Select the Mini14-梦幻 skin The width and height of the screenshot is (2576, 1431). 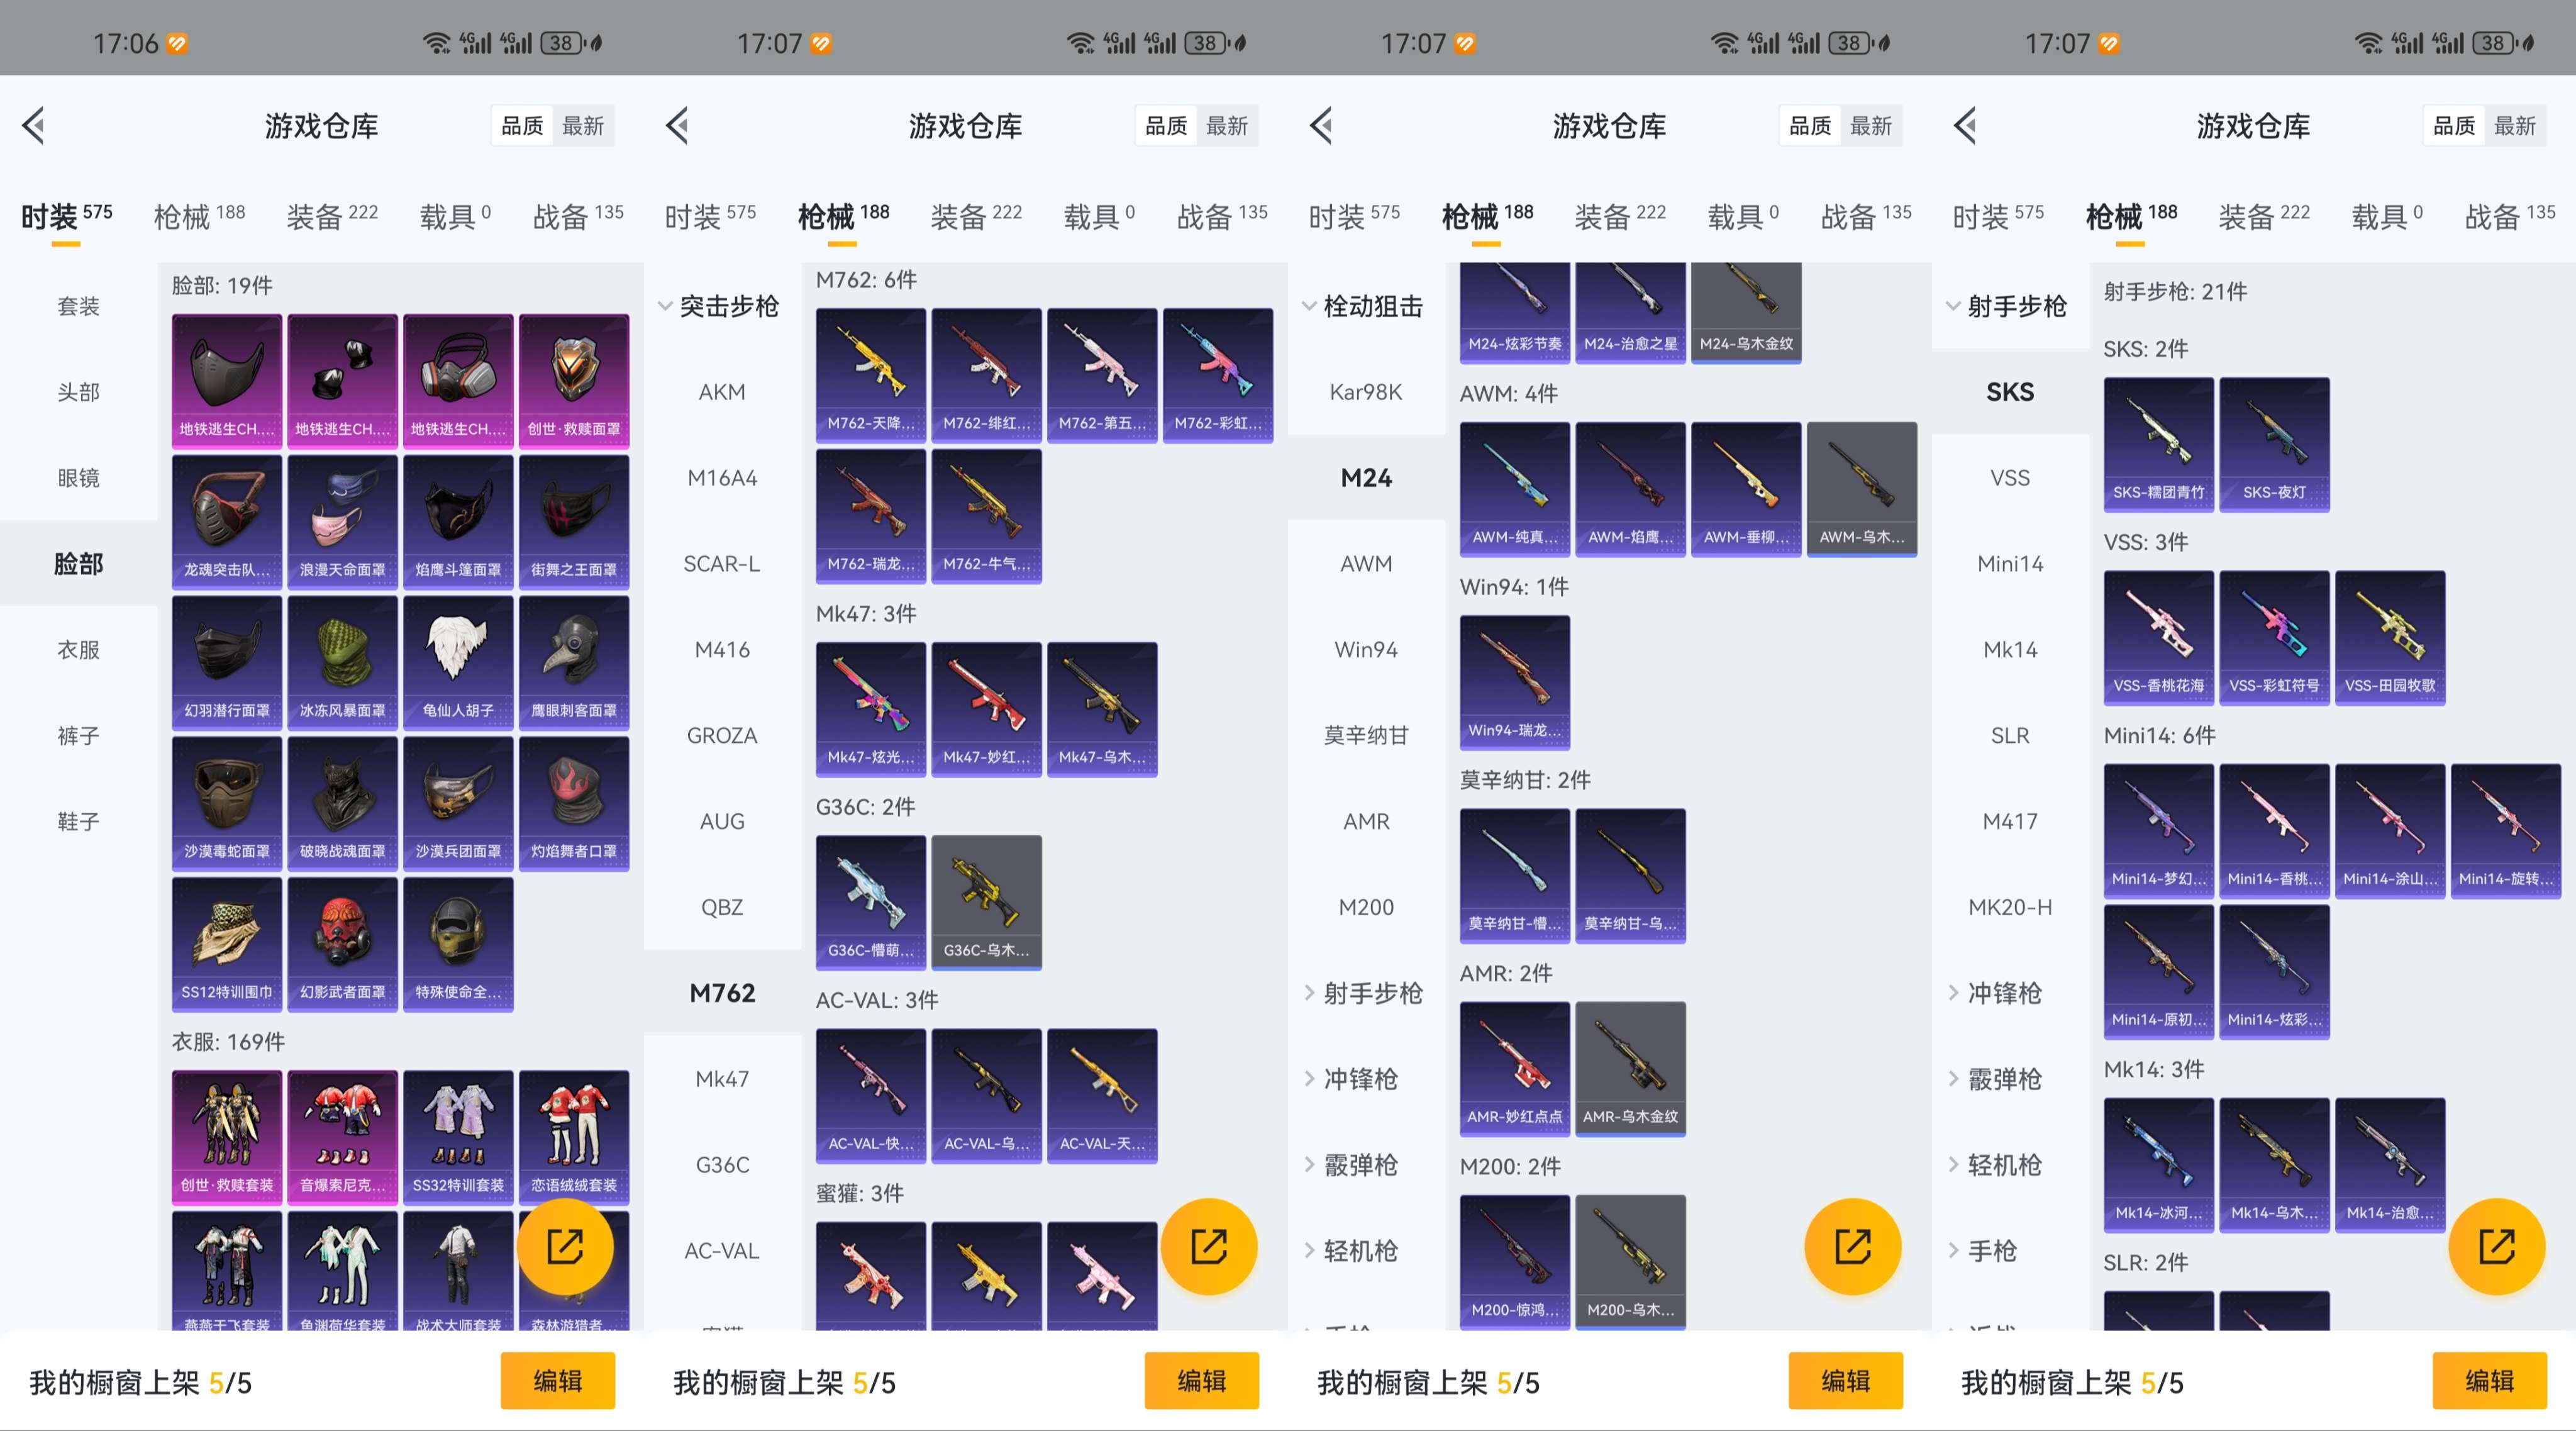(x=2159, y=830)
